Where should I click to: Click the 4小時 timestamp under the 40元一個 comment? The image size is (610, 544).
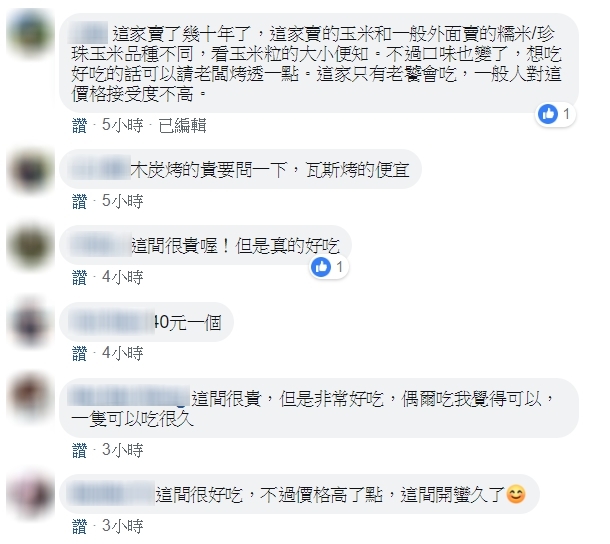pos(123,353)
